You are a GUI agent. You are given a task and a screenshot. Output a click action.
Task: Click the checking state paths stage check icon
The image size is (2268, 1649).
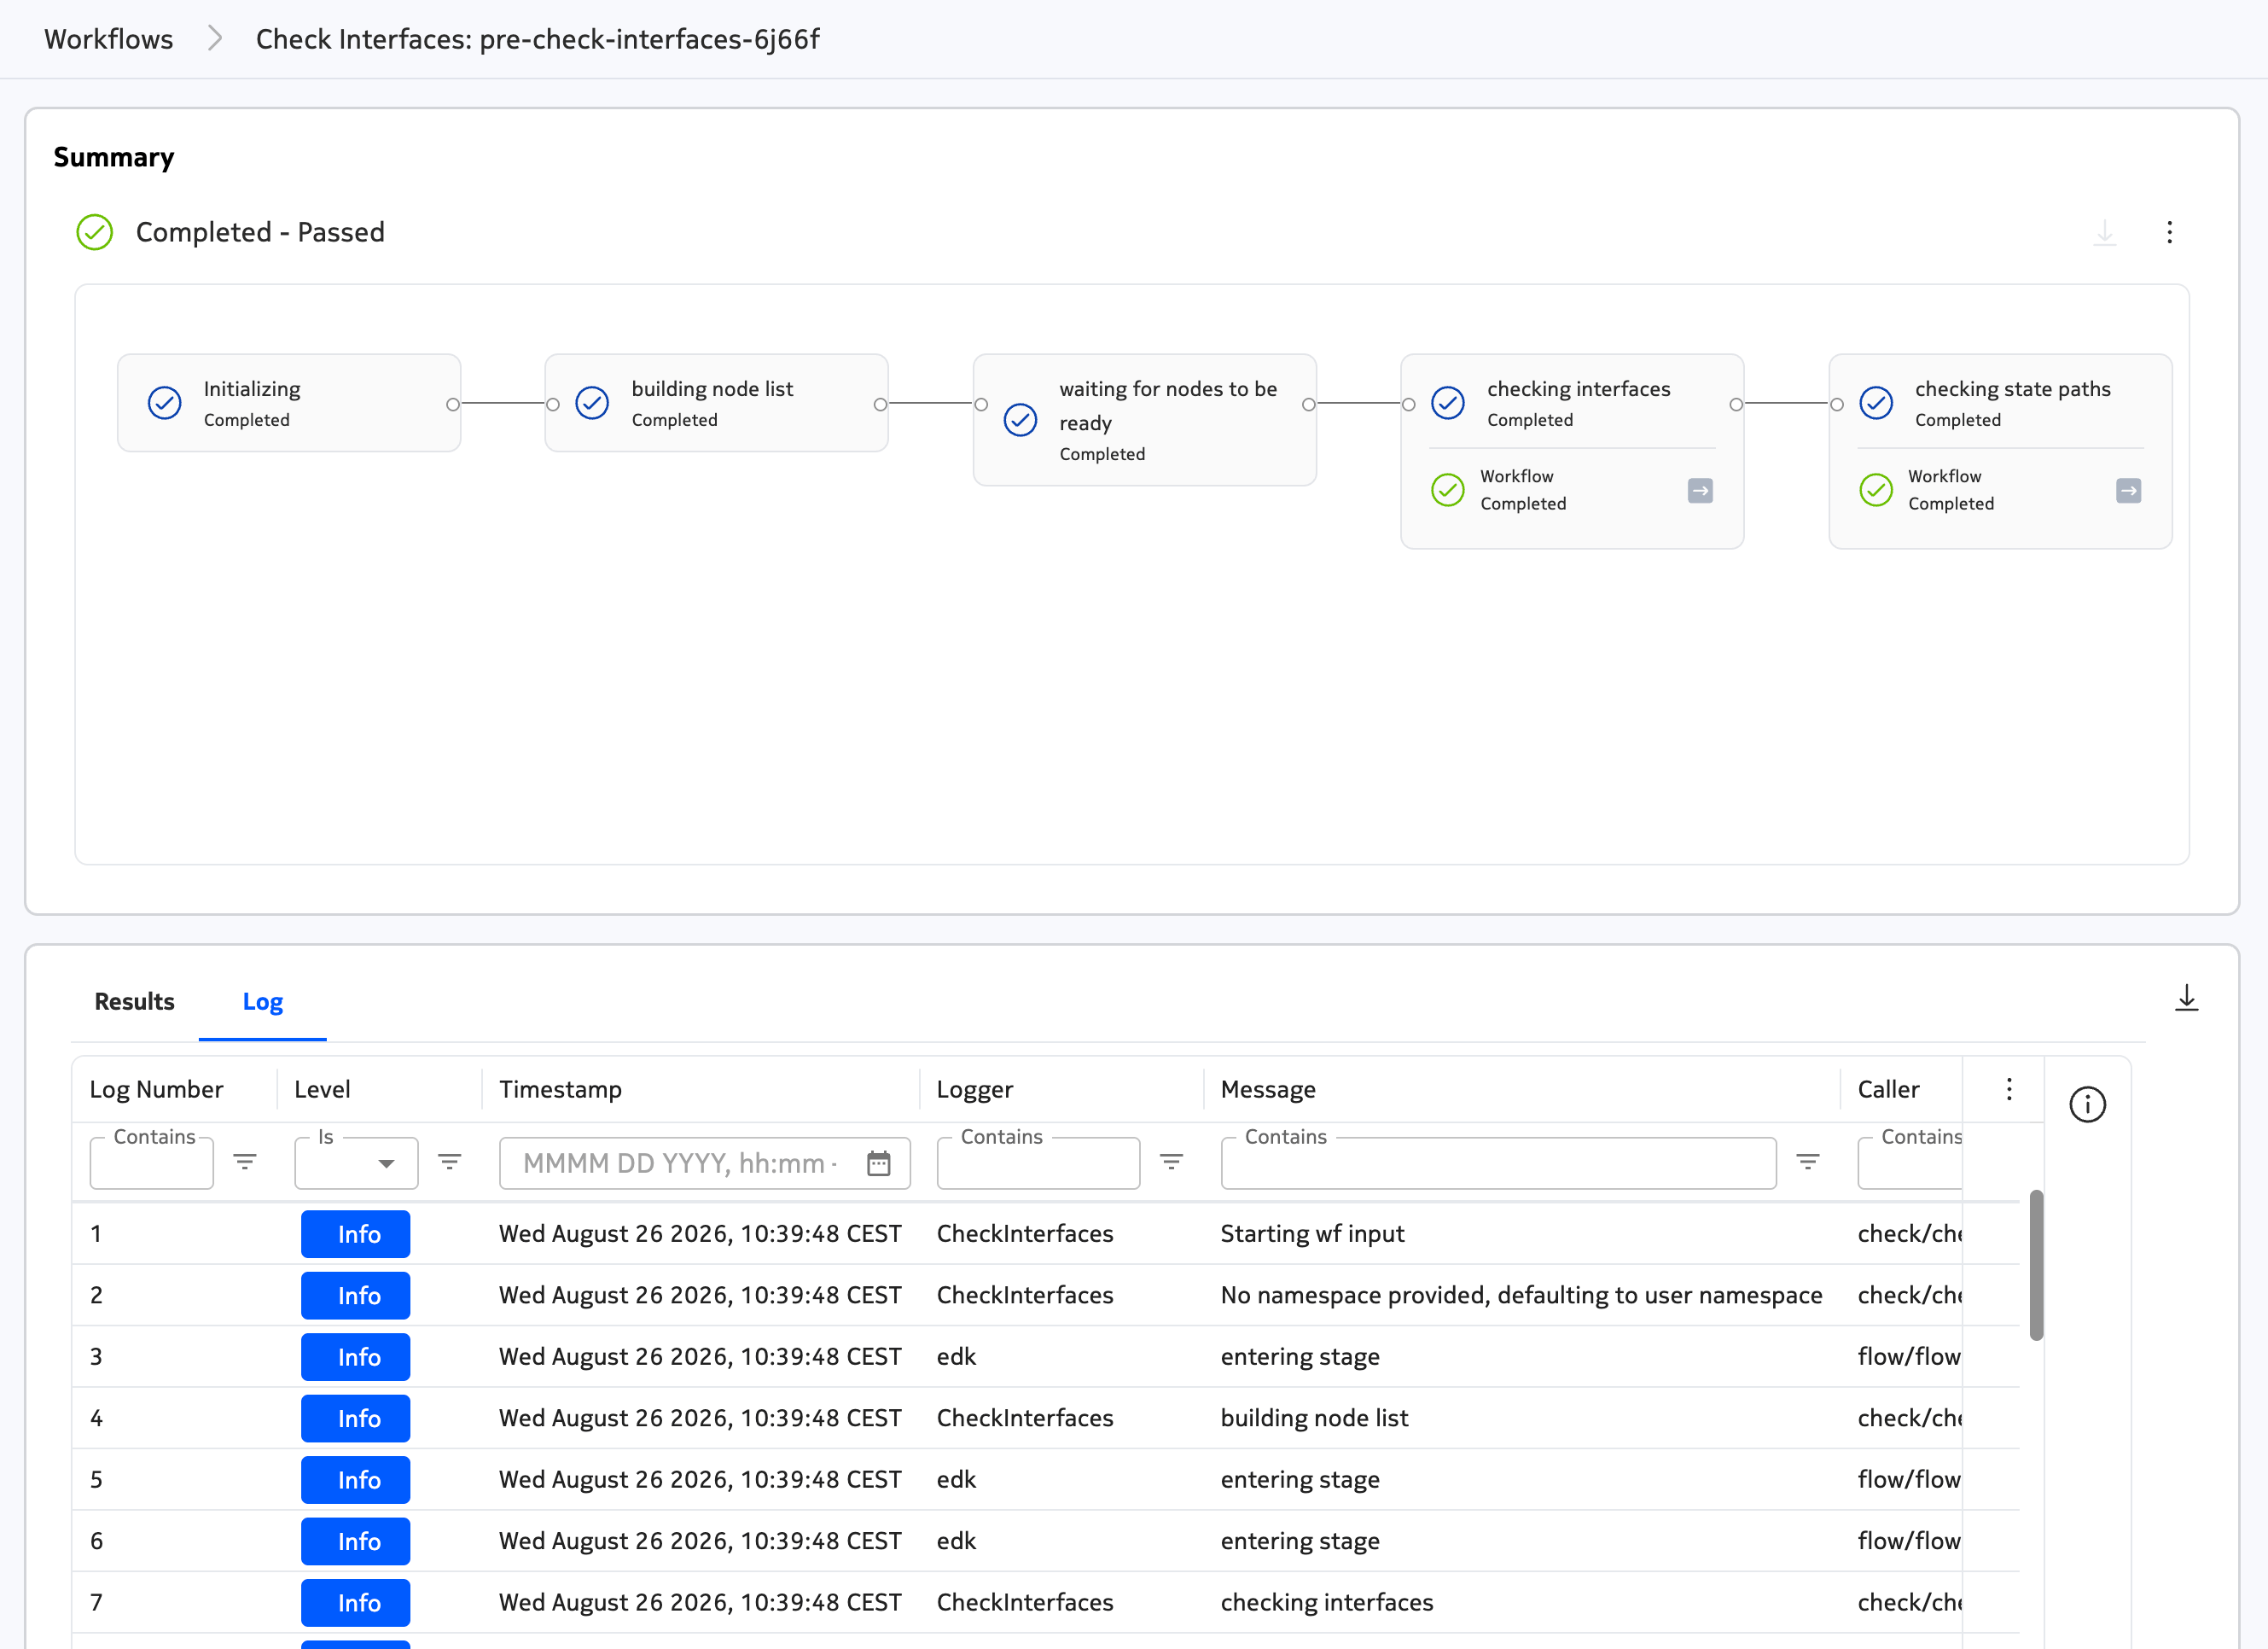1875,403
